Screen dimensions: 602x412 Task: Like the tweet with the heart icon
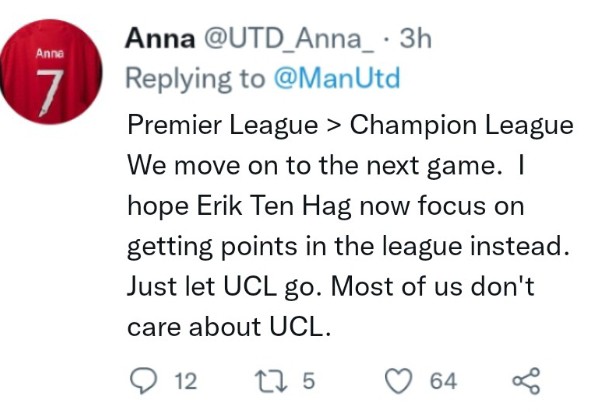399,381
